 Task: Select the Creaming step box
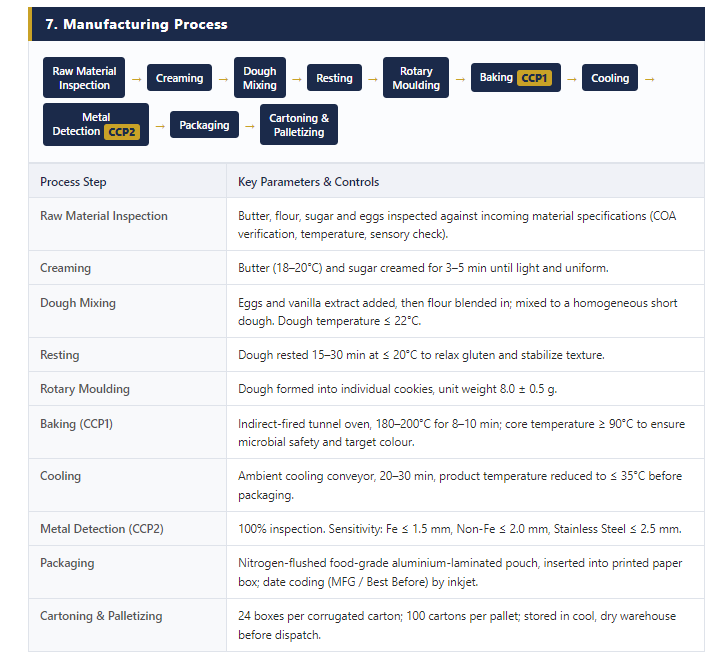coord(179,78)
